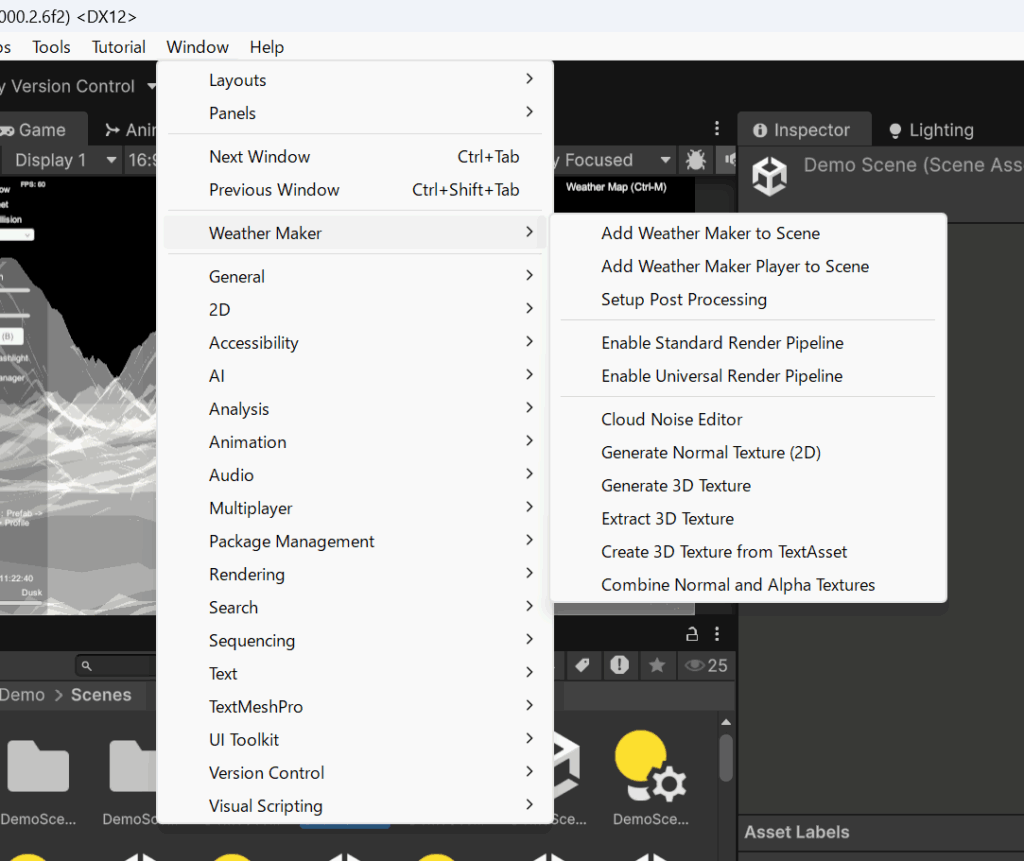The image size is (1024, 861).
Task: Open the three-dot menu above Project panel
Action: (x=717, y=634)
